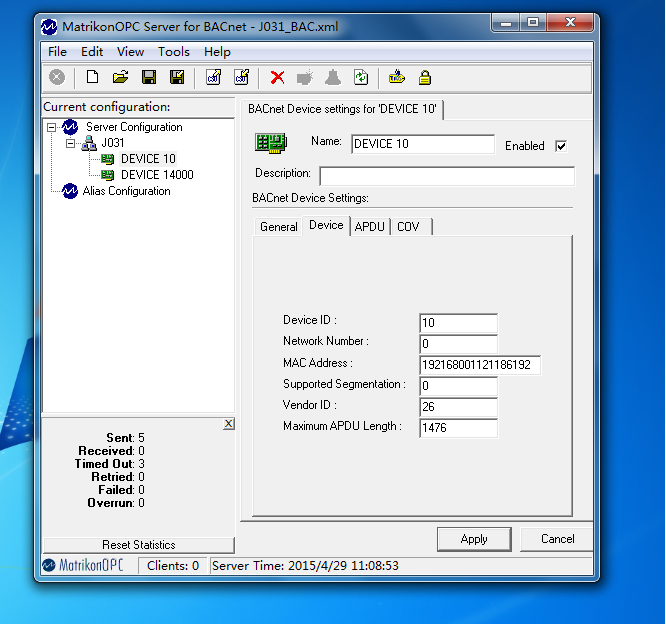The width and height of the screenshot is (666, 624).
Task: Click BACnet Device settings for 'DEVICE 10' tab
Action: 342,109
